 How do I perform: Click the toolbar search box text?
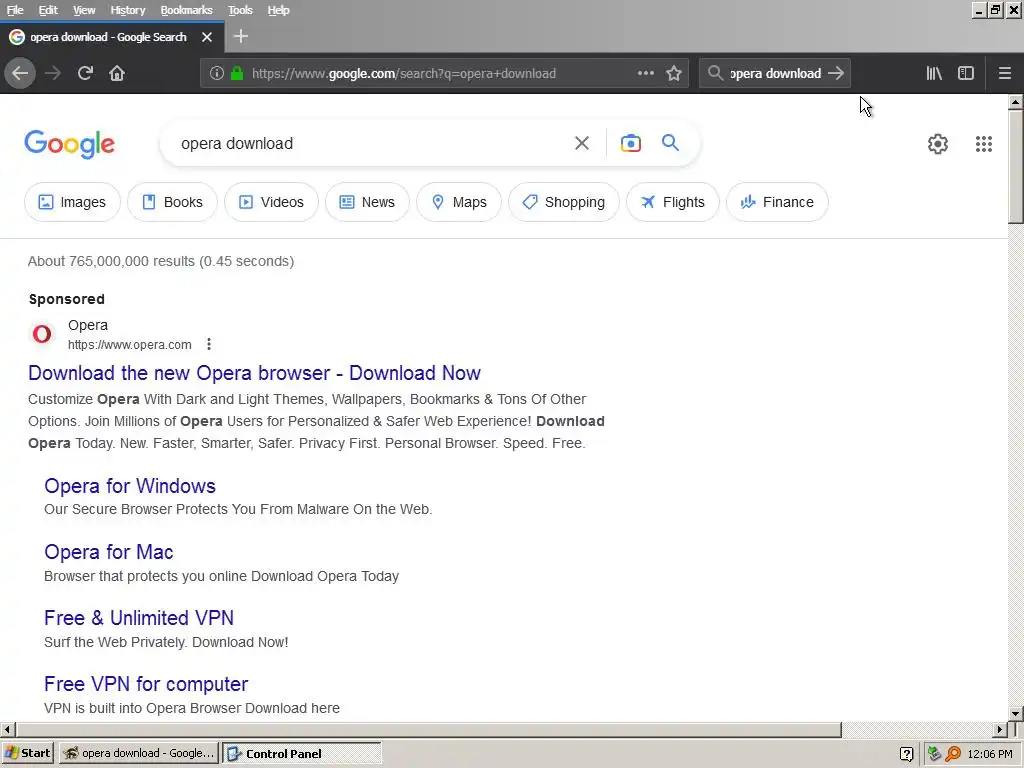(775, 73)
